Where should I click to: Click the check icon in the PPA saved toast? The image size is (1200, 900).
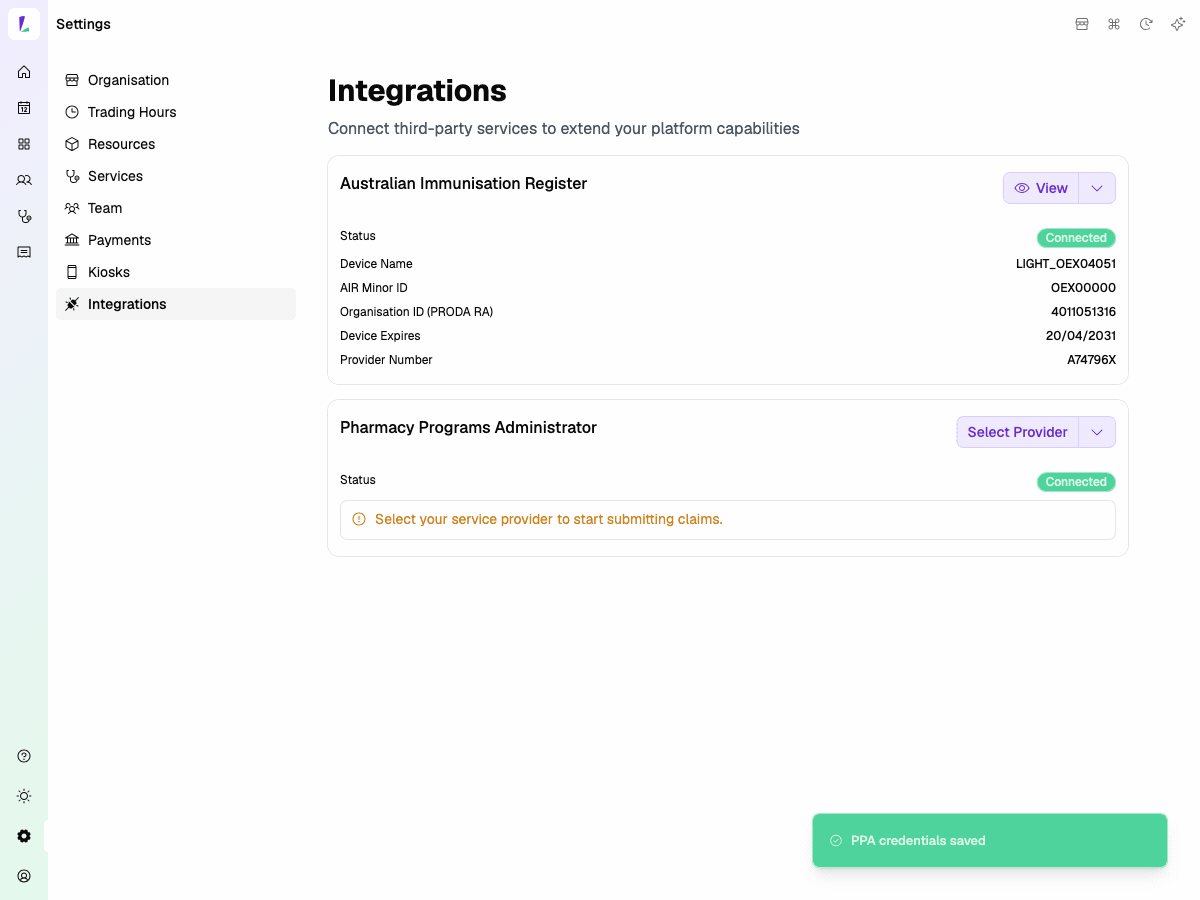836,841
